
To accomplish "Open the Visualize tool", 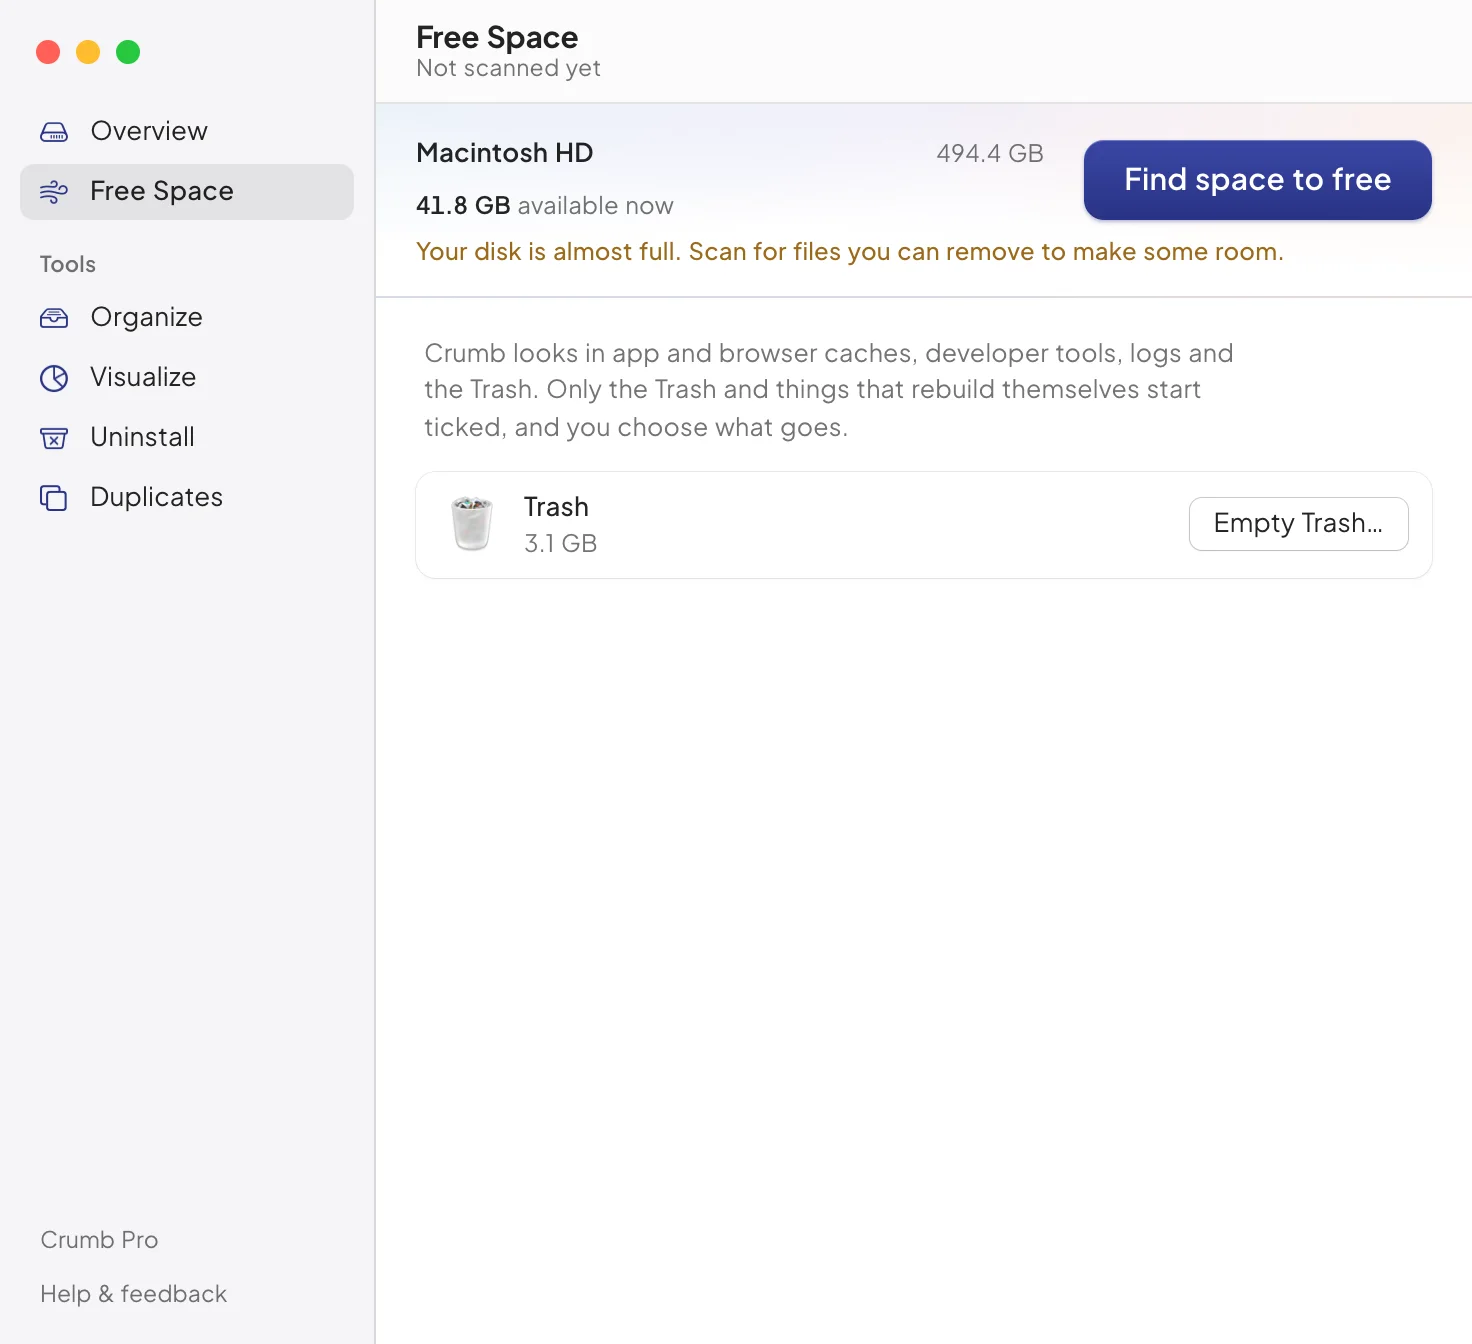I will [187, 377].
